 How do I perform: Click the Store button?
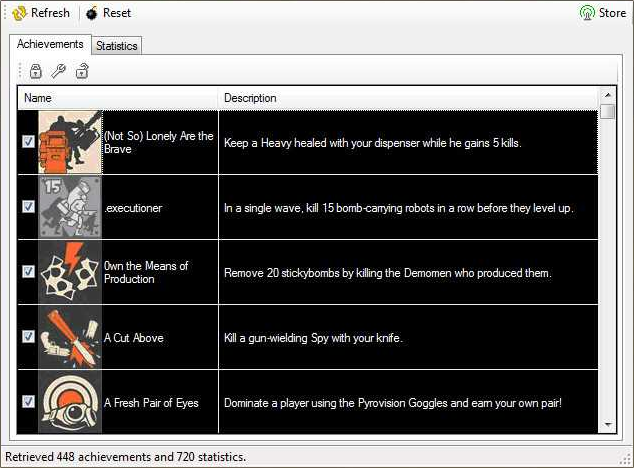603,13
